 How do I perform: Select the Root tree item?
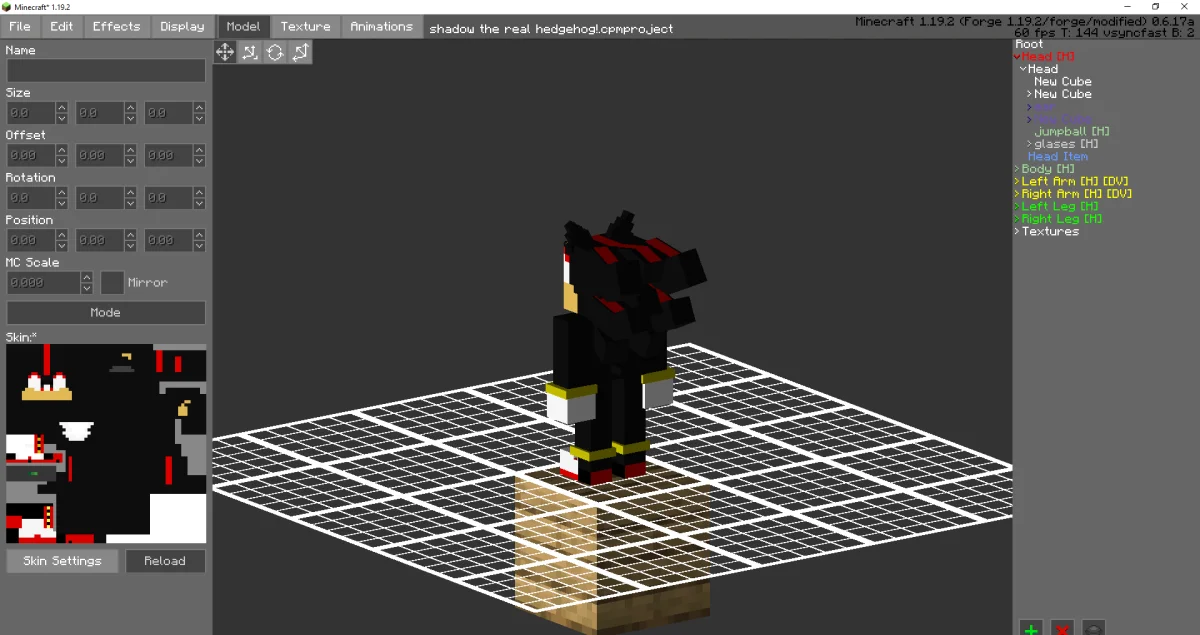(1029, 44)
